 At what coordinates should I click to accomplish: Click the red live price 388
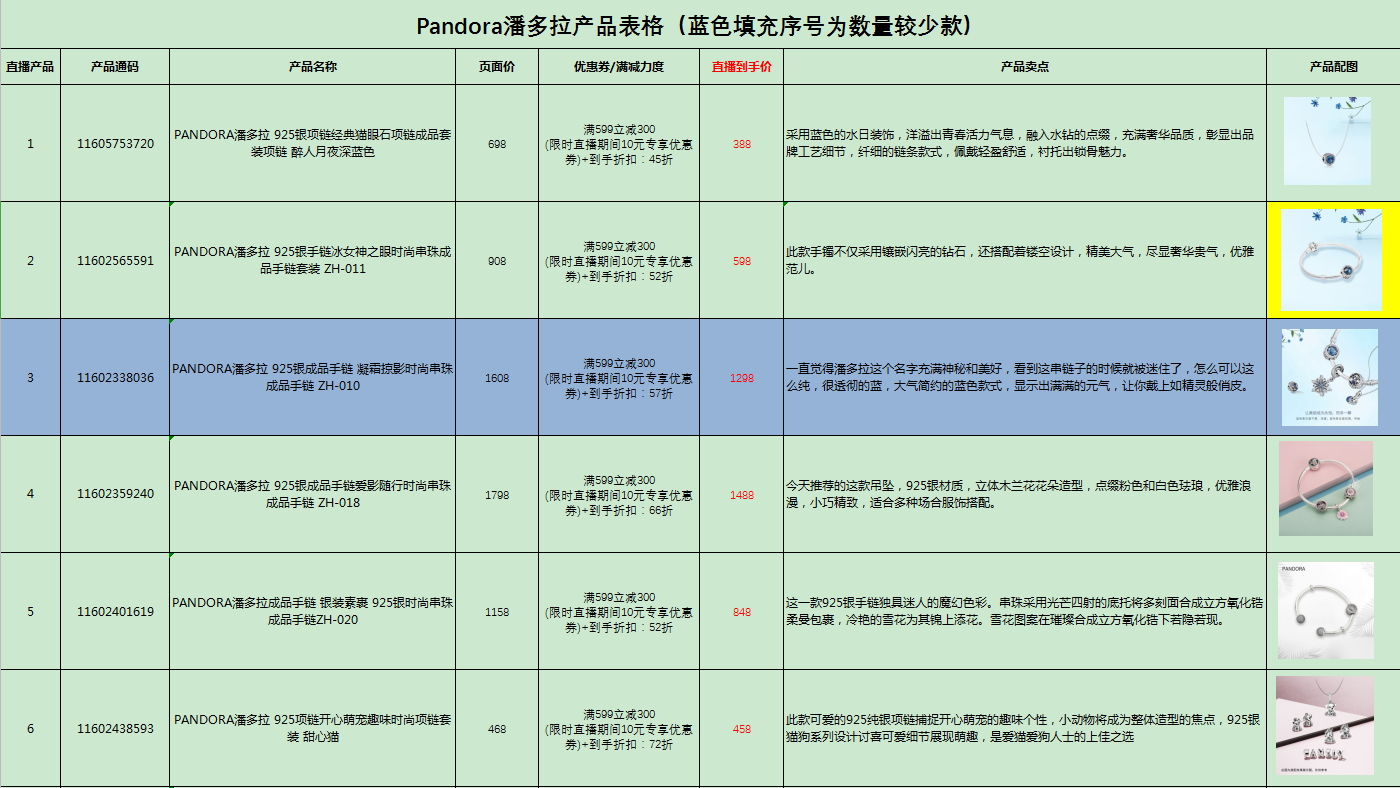click(741, 143)
